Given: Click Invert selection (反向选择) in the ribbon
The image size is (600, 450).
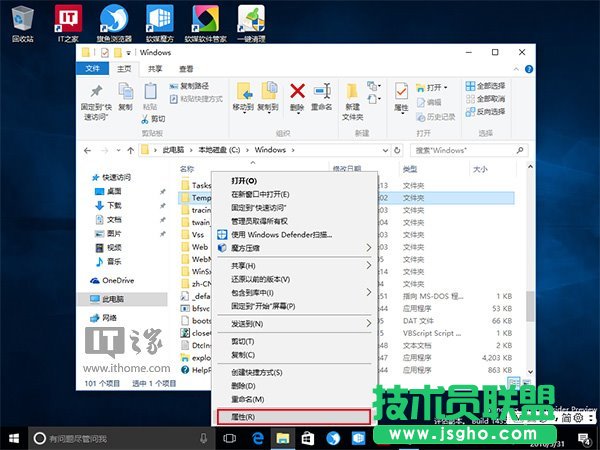Looking at the screenshot, I should pyautogui.click(x=485, y=112).
